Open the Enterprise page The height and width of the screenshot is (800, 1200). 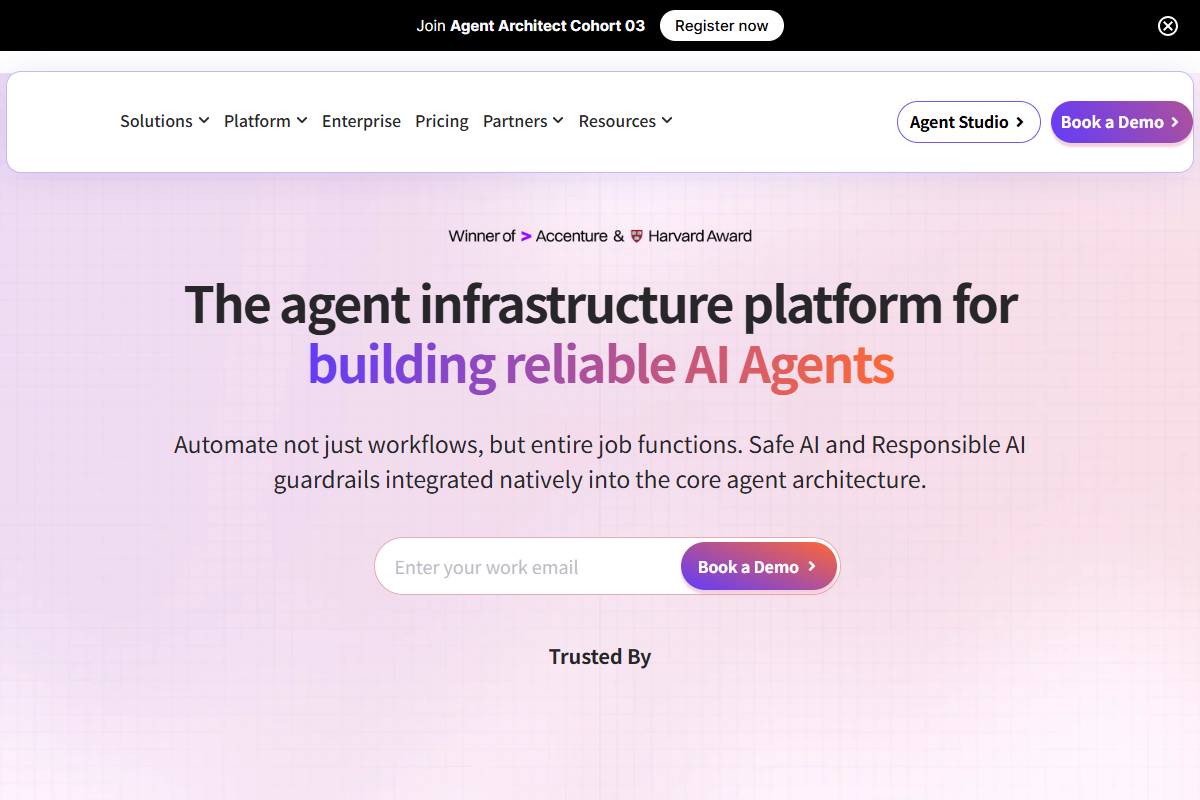point(361,121)
